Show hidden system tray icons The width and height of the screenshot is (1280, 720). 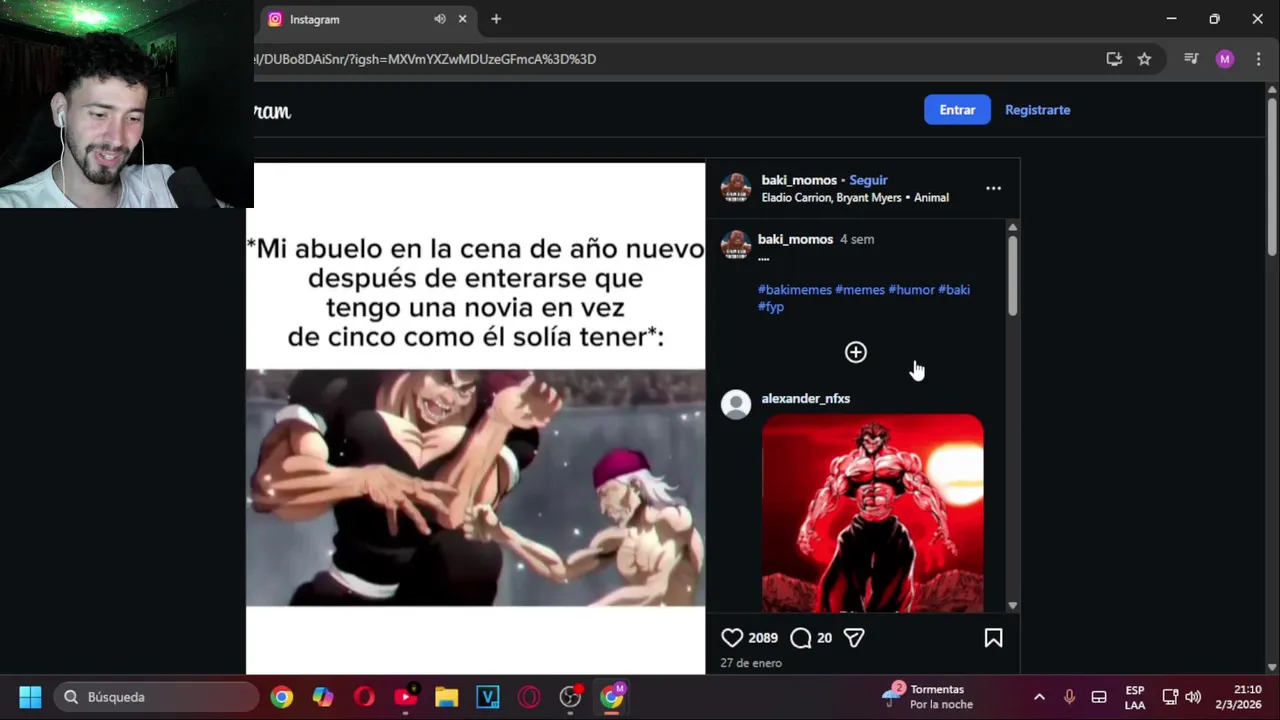pos(1039,697)
